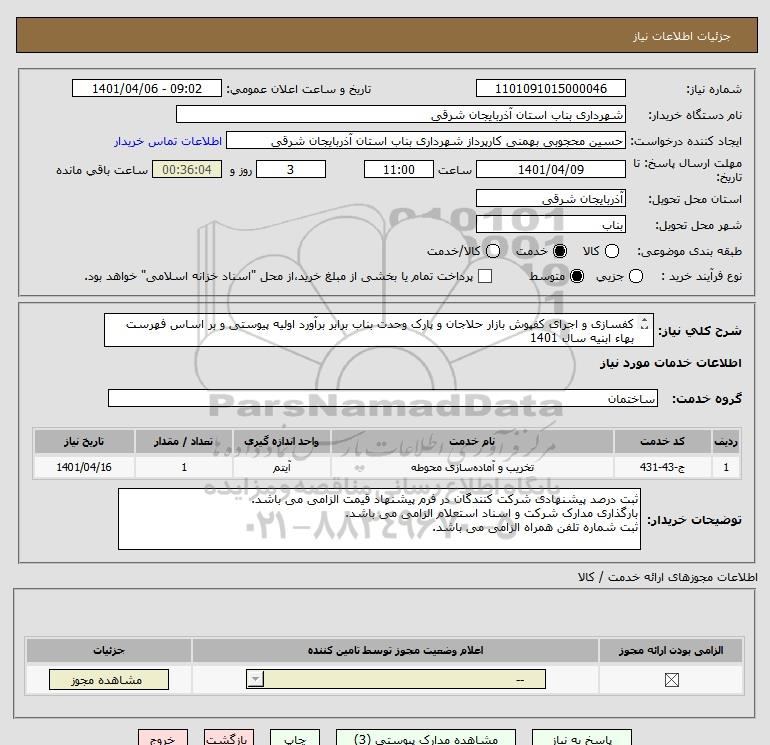Click the announcement date field 1401/04/06 - 09:02
770x745 pixels.
[147, 88]
